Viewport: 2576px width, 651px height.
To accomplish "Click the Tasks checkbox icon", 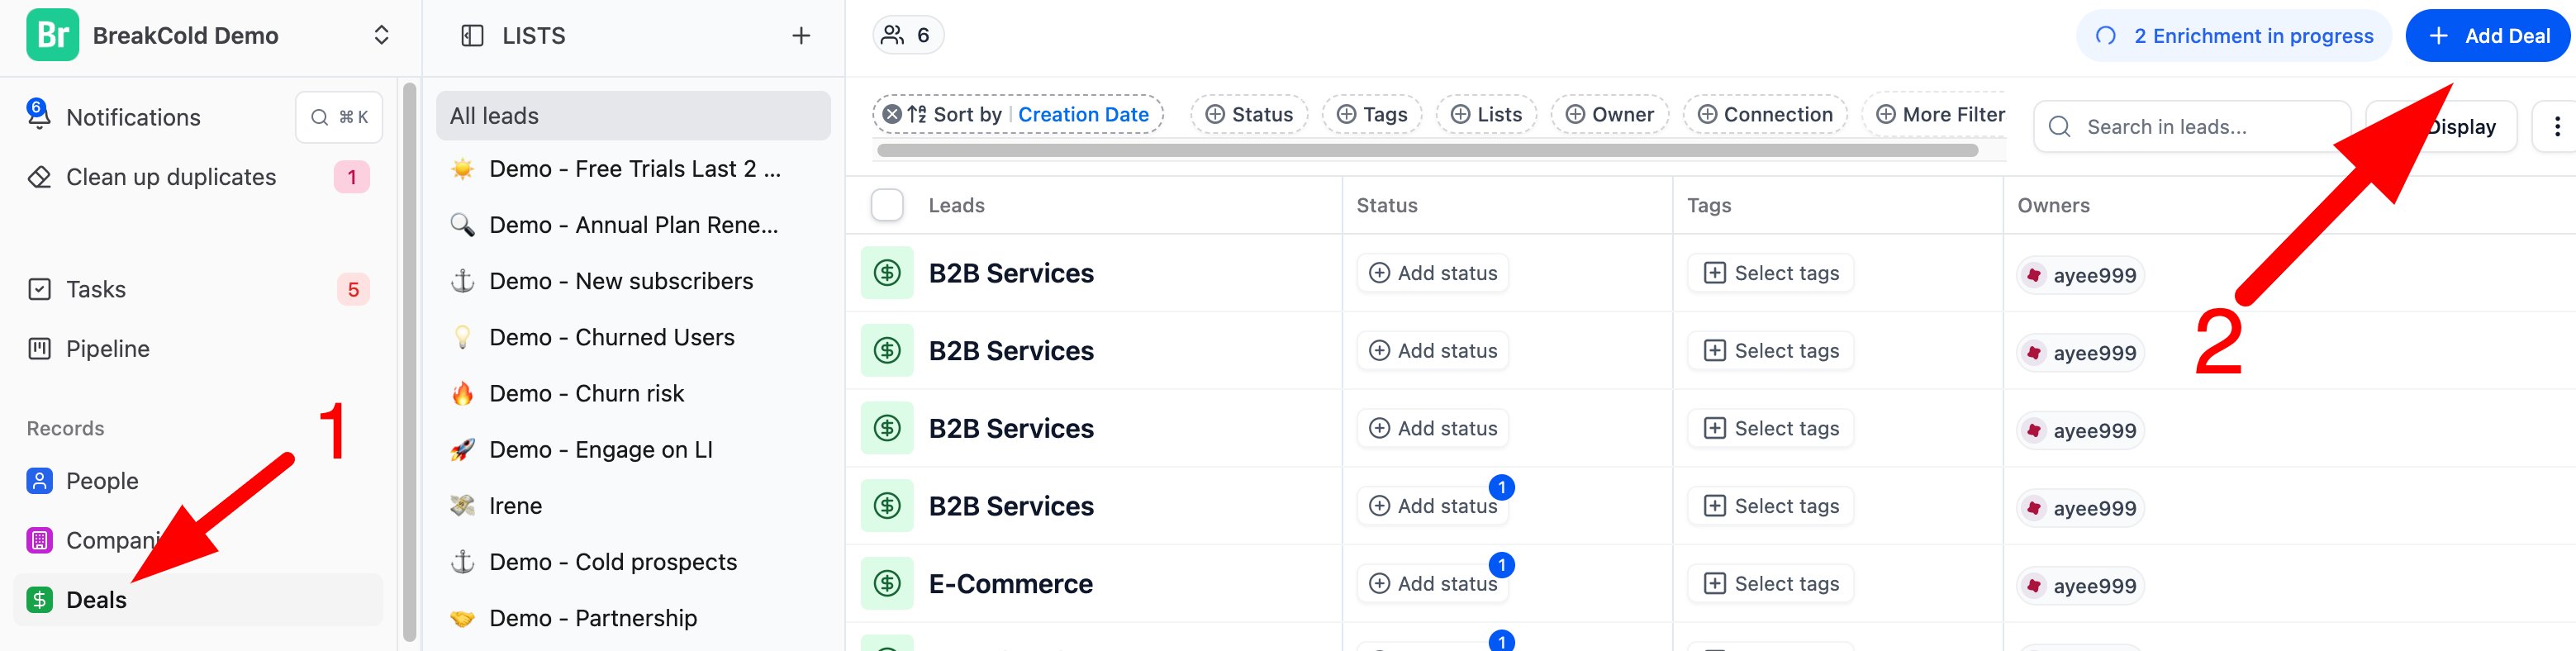I will 39,289.
